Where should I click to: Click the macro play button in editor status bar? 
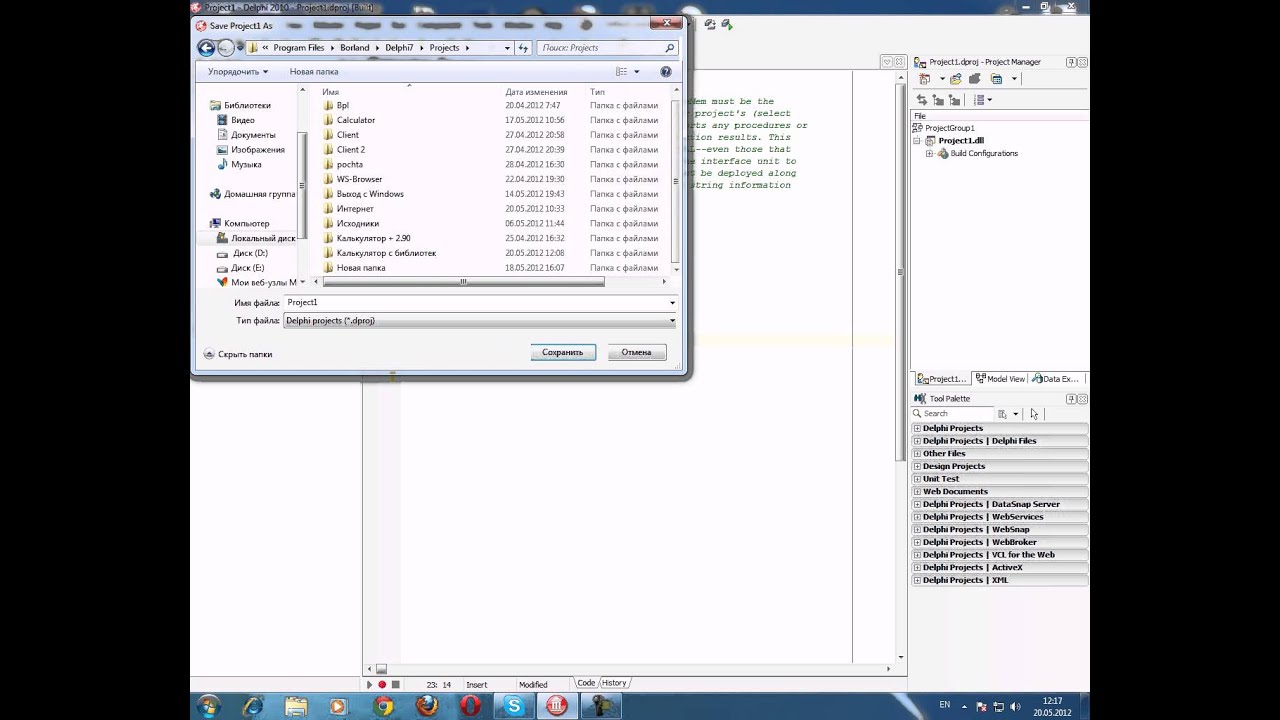click(369, 685)
